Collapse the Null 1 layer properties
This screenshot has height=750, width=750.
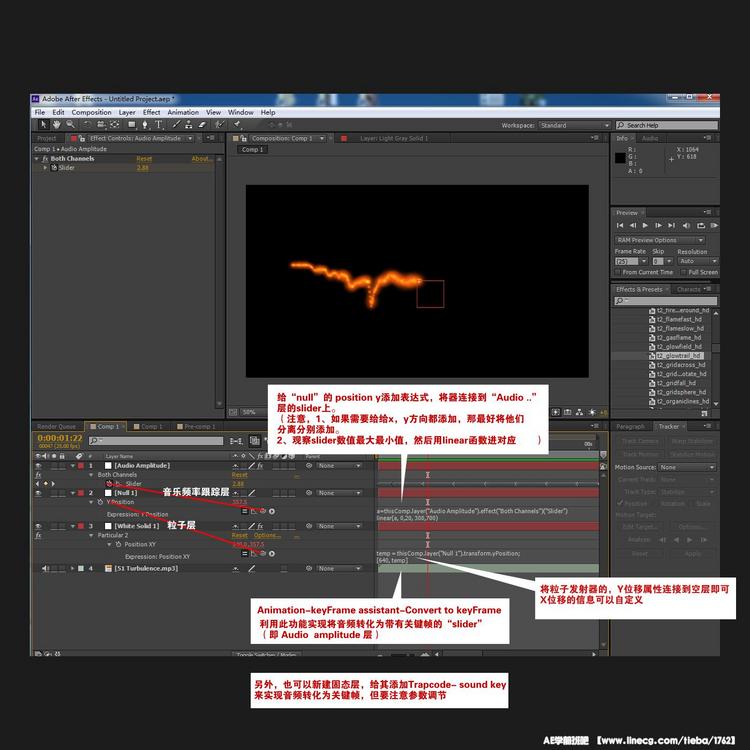pos(73,493)
